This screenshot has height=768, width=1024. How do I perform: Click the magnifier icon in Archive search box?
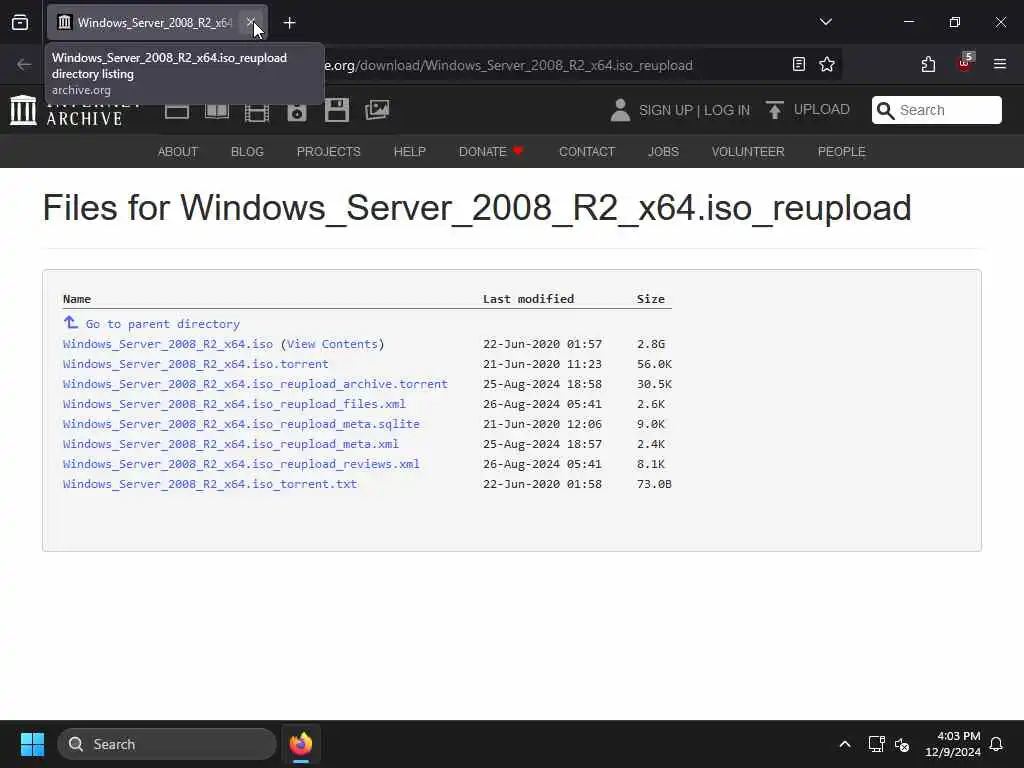(886, 110)
